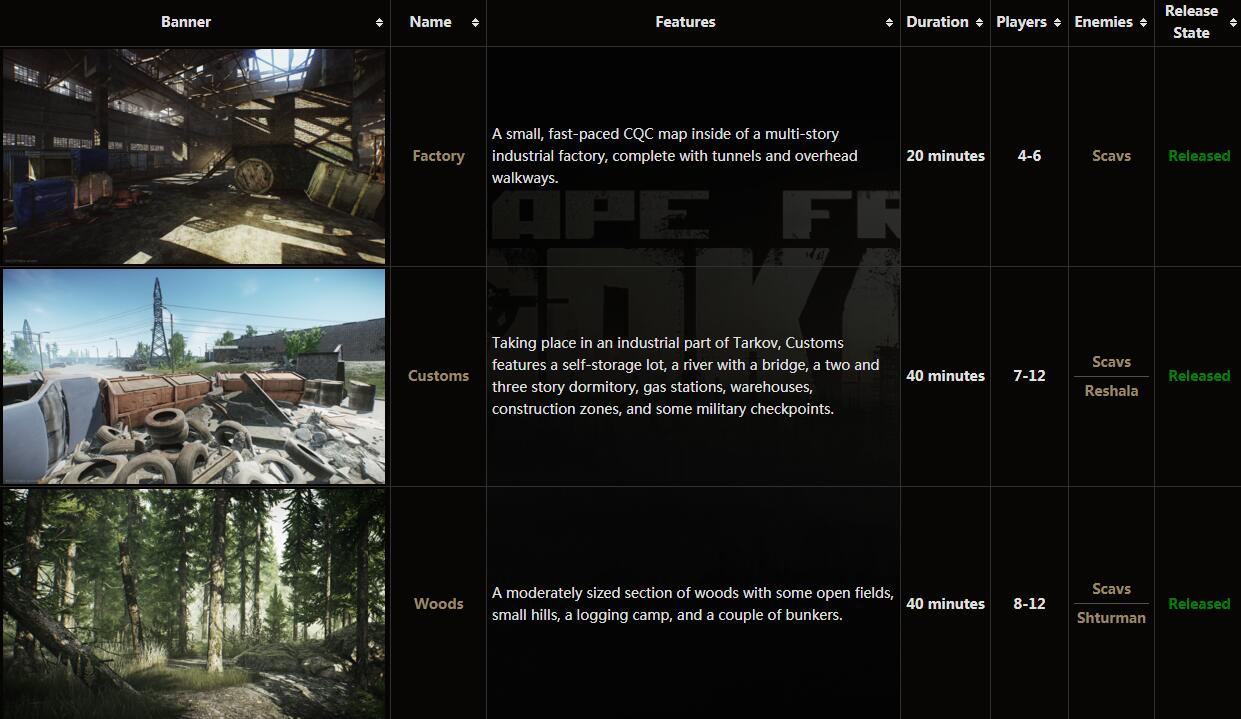Sort table by the Enemies column arrows
This screenshot has width=1241, height=719.
(1143, 22)
